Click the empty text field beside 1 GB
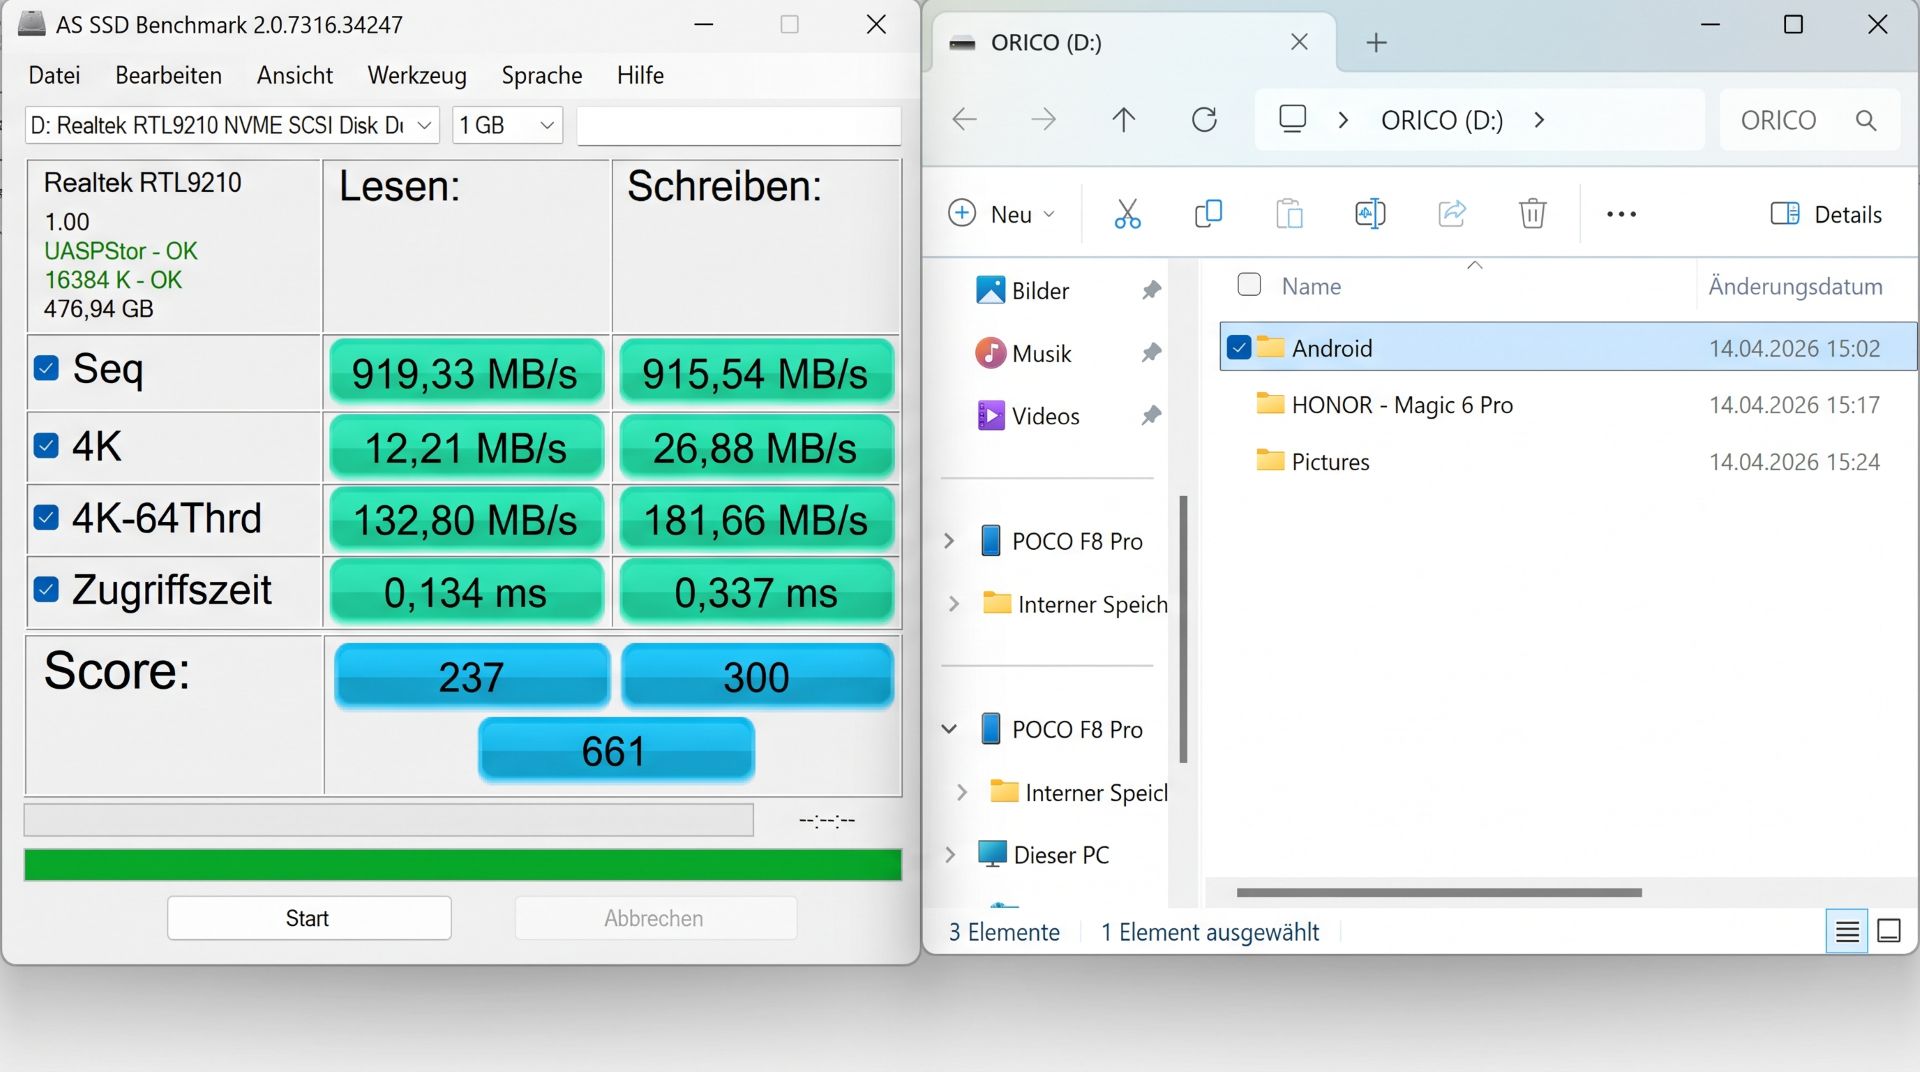This screenshot has width=1920, height=1072. [x=739, y=126]
